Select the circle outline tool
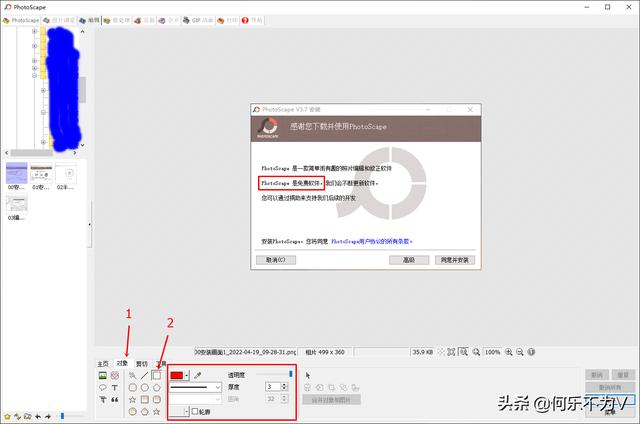This screenshot has width=640, height=424. tap(144, 387)
